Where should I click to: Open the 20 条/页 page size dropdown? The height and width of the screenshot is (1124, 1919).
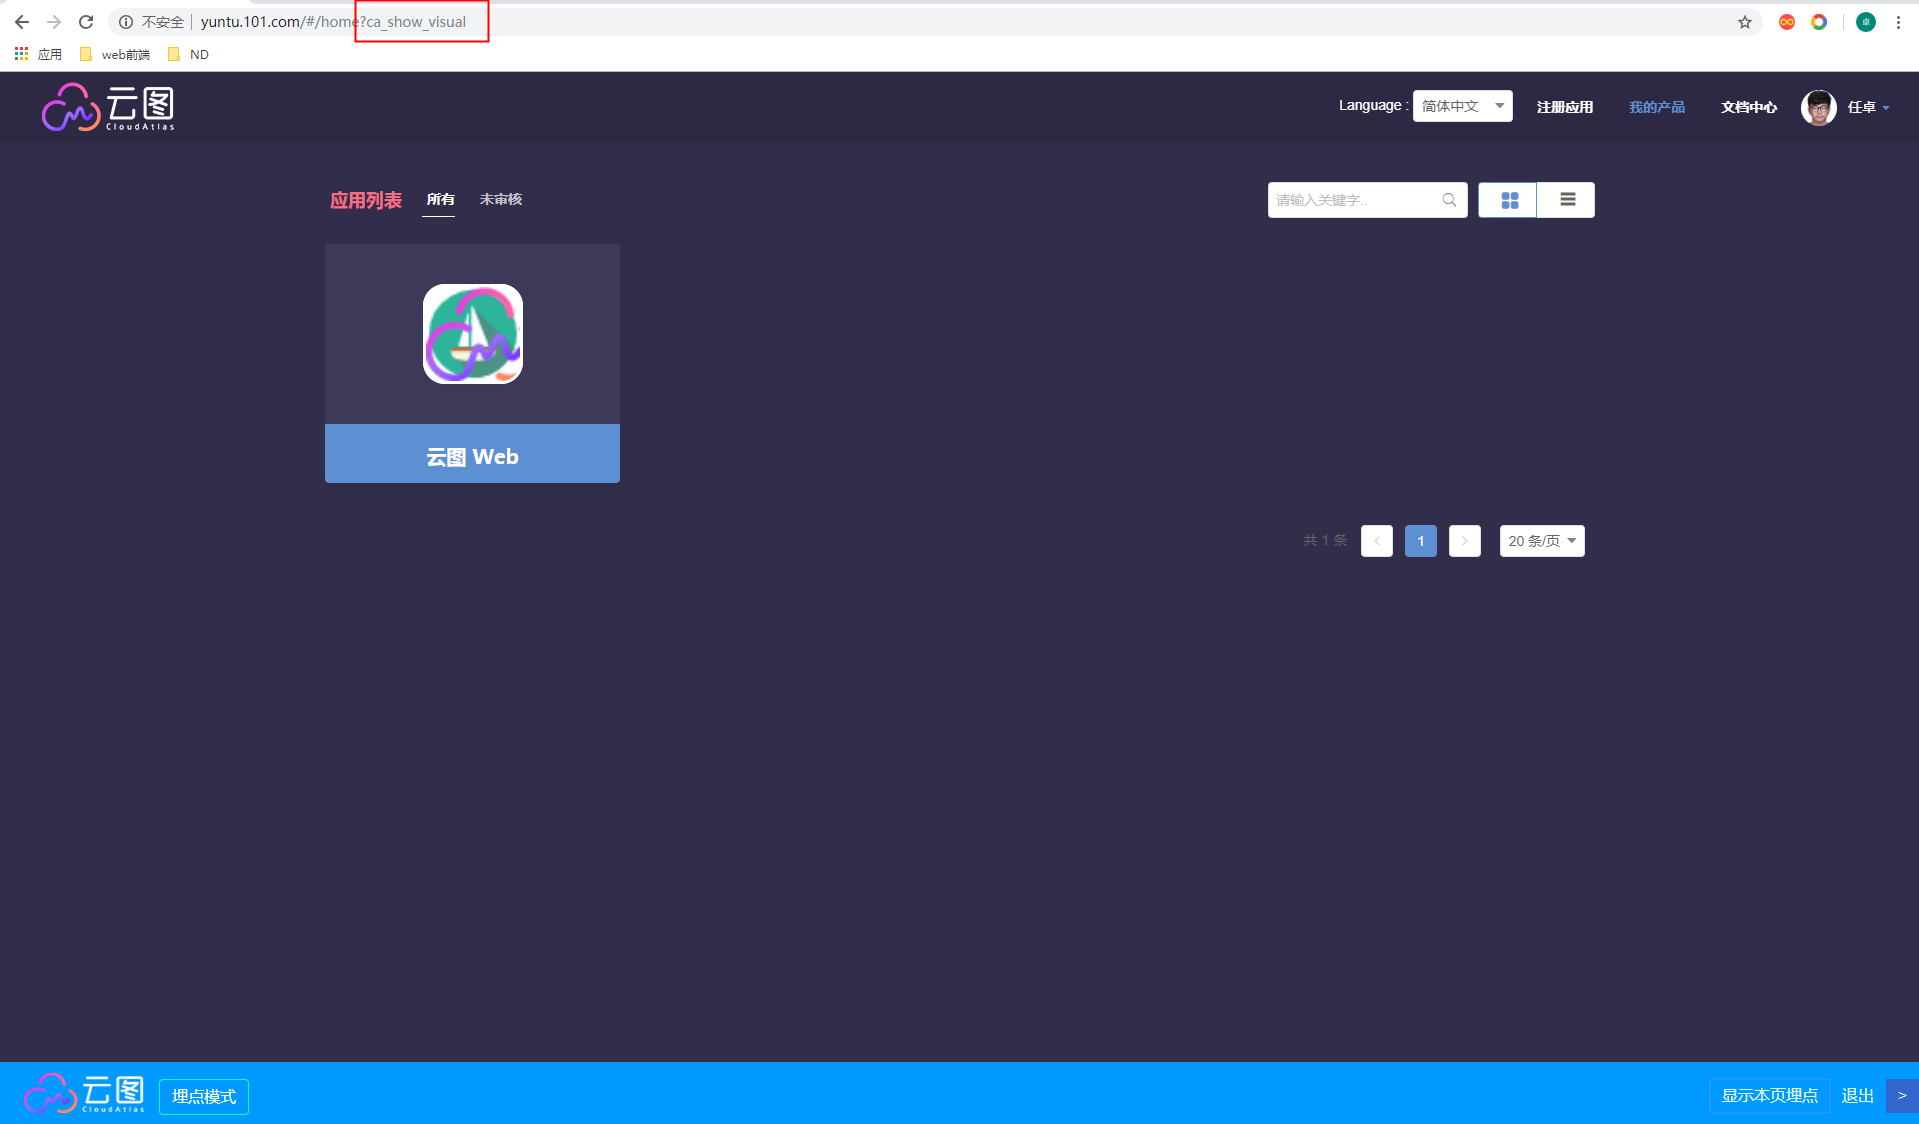click(1541, 541)
